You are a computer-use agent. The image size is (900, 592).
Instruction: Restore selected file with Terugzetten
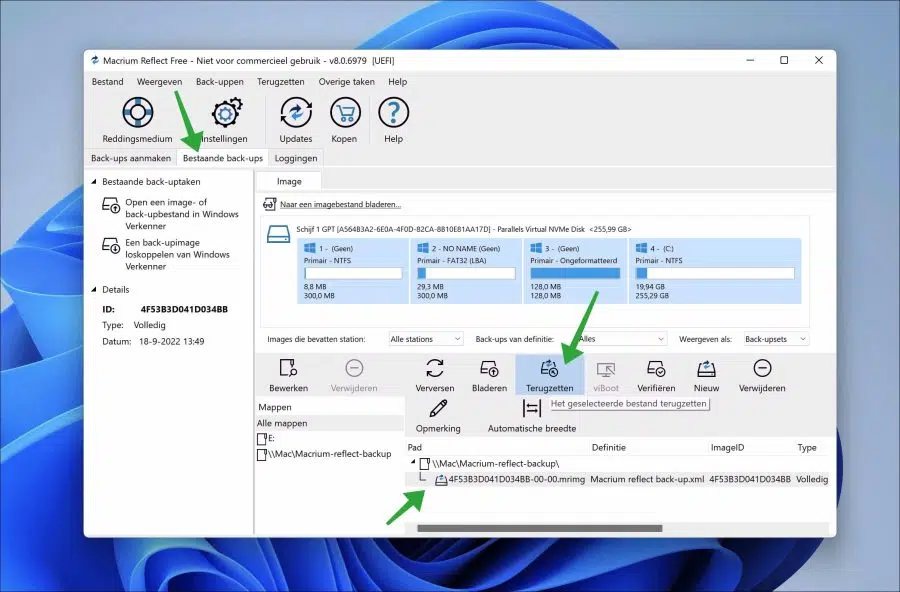(x=549, y=376)
